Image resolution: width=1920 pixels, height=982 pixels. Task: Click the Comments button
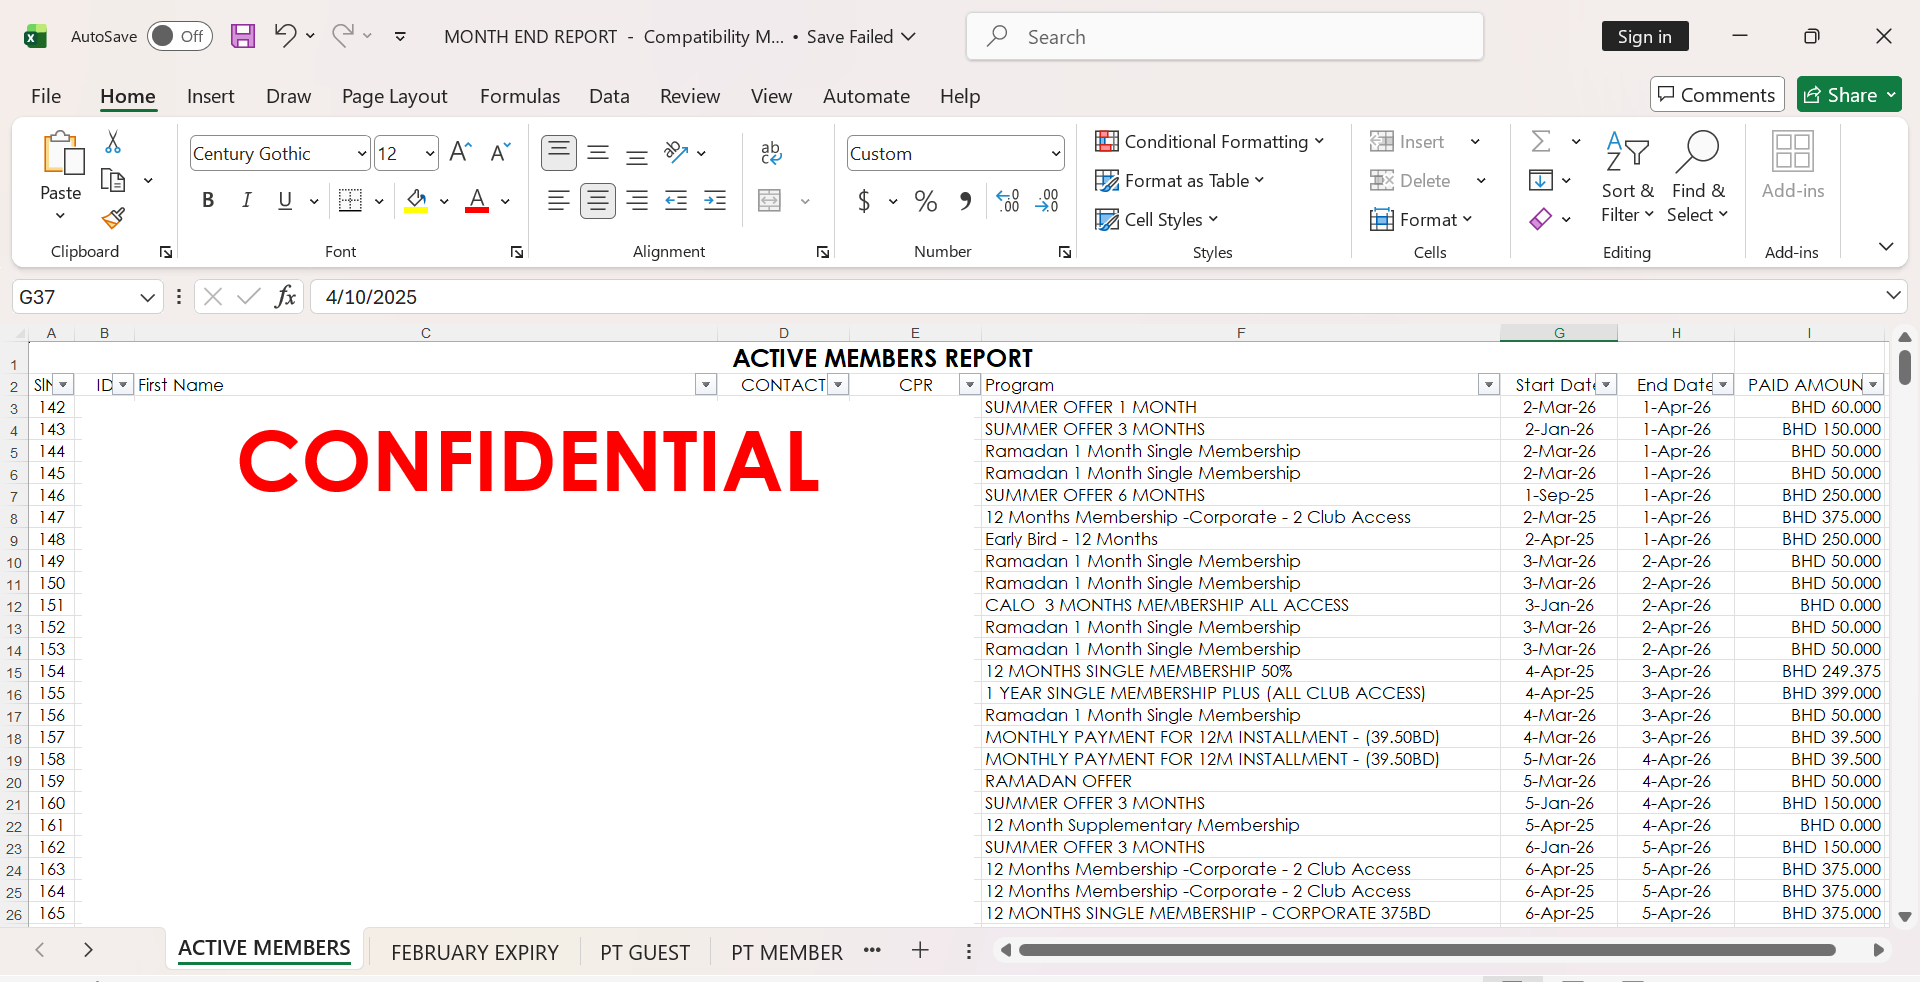[x=1717, y=94]
